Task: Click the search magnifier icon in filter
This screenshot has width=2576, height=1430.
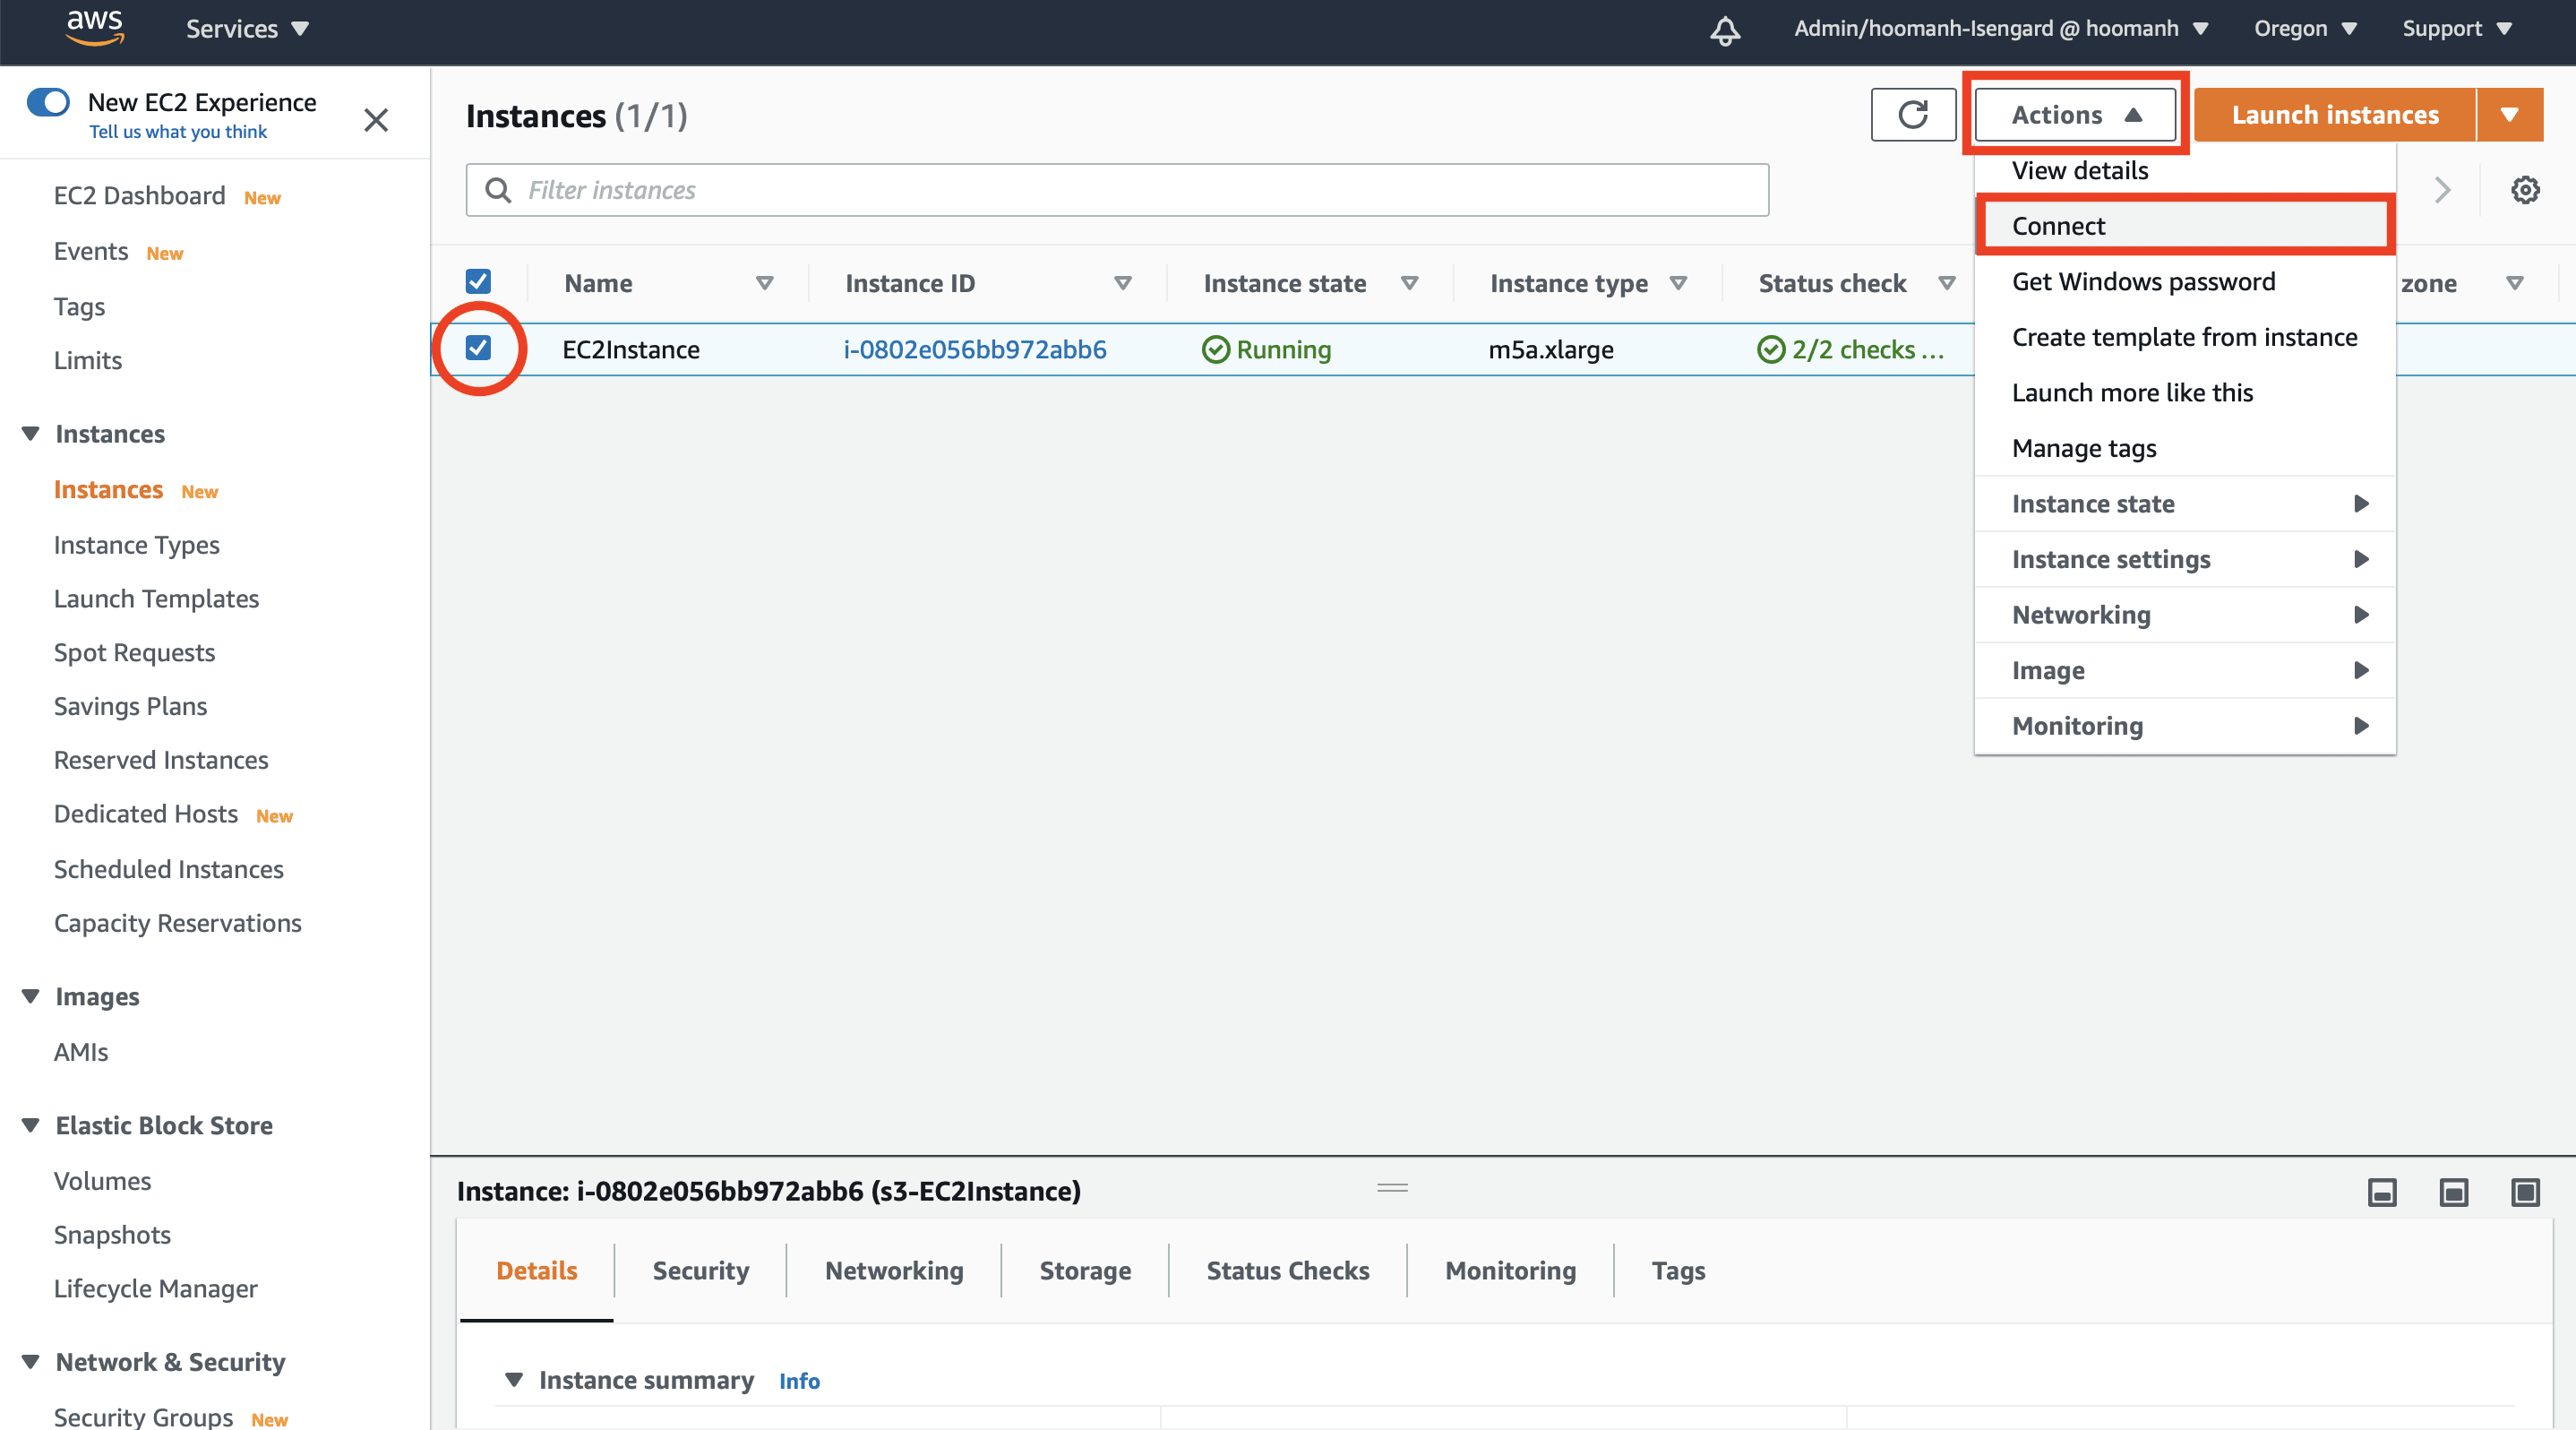Action: click(498, 190)
